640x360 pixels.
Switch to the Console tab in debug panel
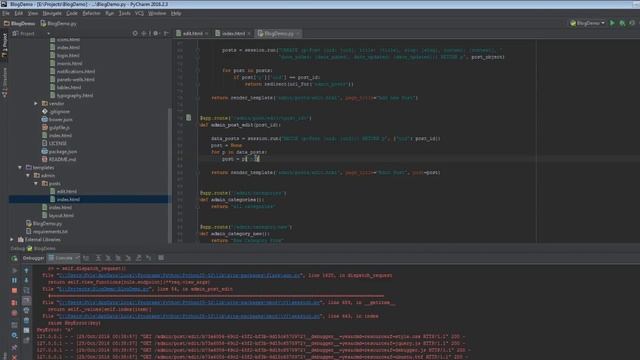[x=63, y=258]
